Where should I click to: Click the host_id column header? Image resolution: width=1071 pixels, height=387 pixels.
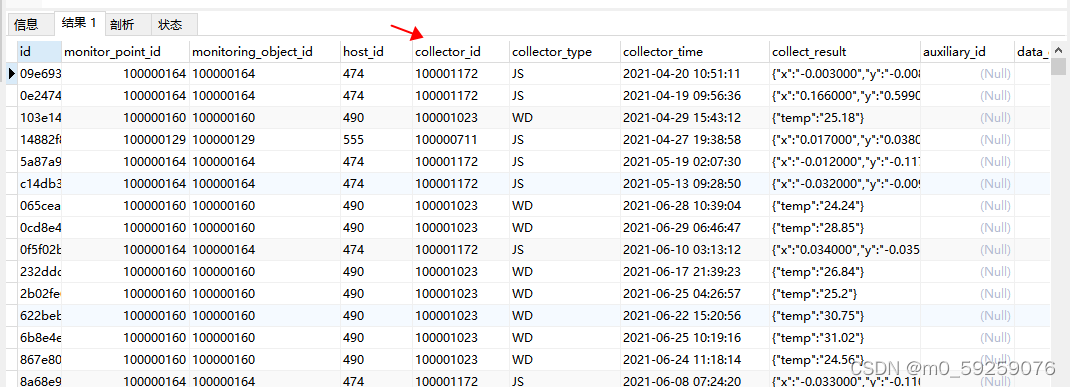376,52
